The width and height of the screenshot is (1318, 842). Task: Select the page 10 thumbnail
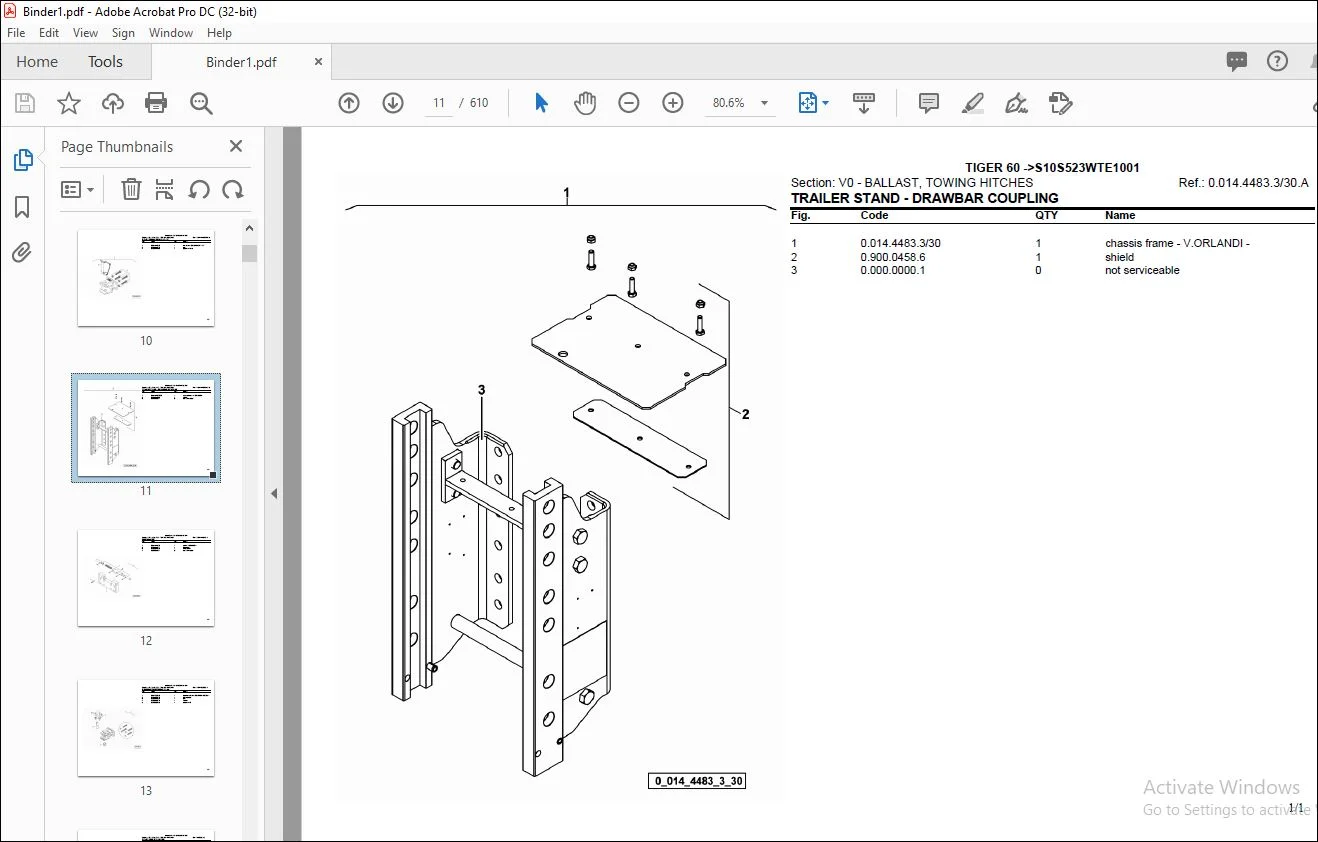pos(146,278)
